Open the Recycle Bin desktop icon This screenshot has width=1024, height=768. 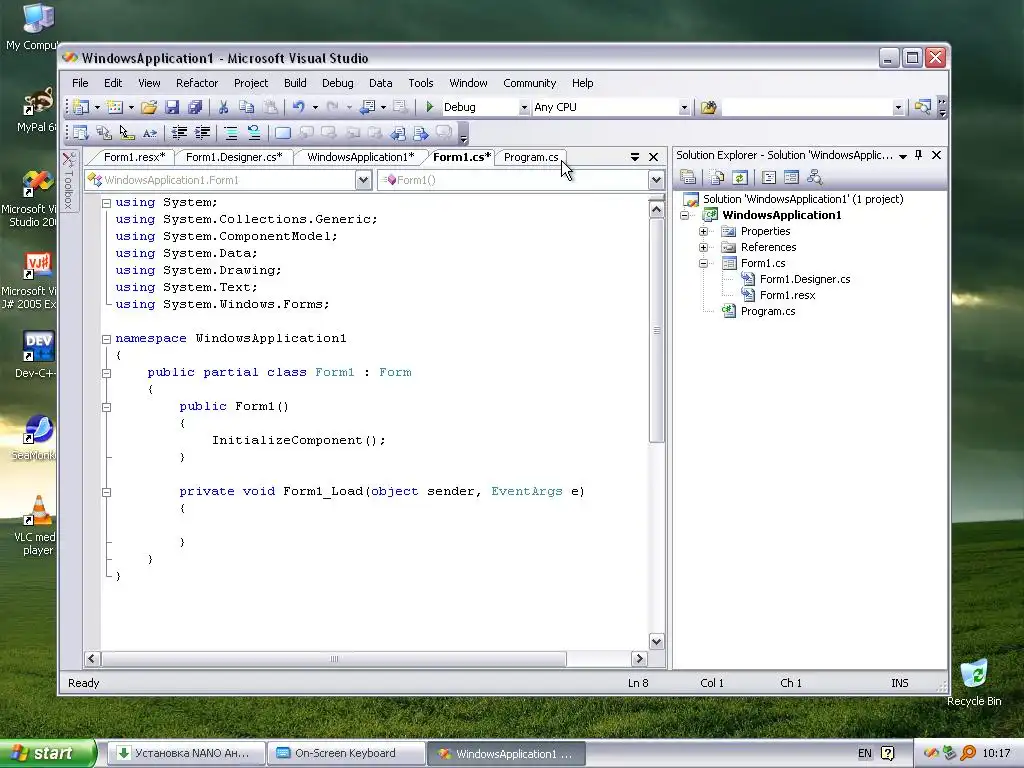[974, 683]
